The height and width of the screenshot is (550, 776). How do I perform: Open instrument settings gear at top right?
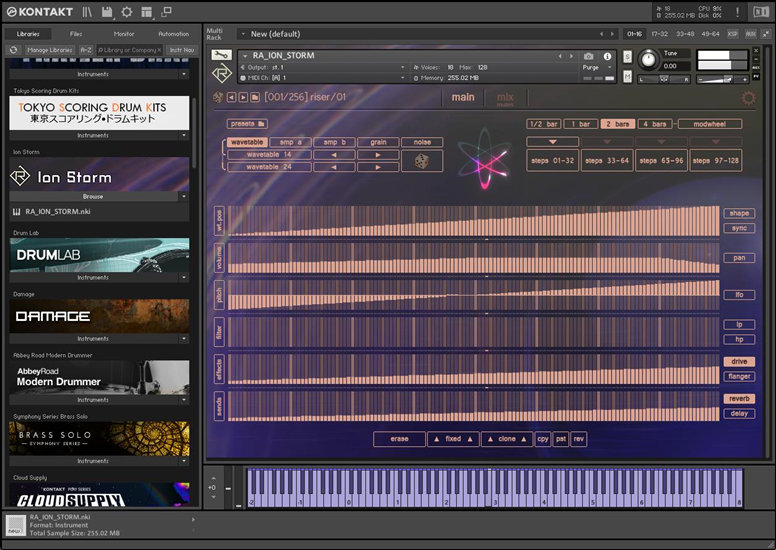click(x=748, y=98)
